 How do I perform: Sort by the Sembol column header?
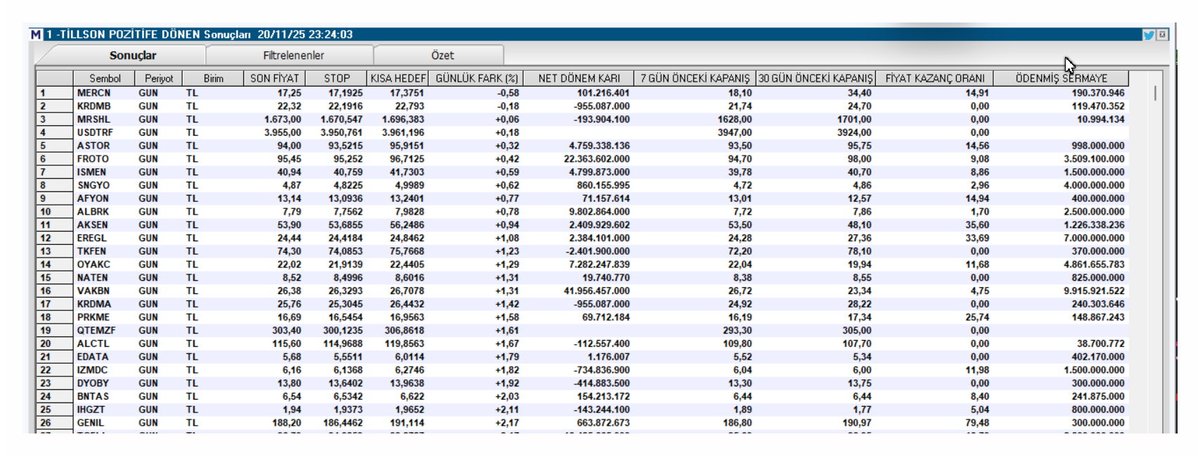(x=105, y=78)
